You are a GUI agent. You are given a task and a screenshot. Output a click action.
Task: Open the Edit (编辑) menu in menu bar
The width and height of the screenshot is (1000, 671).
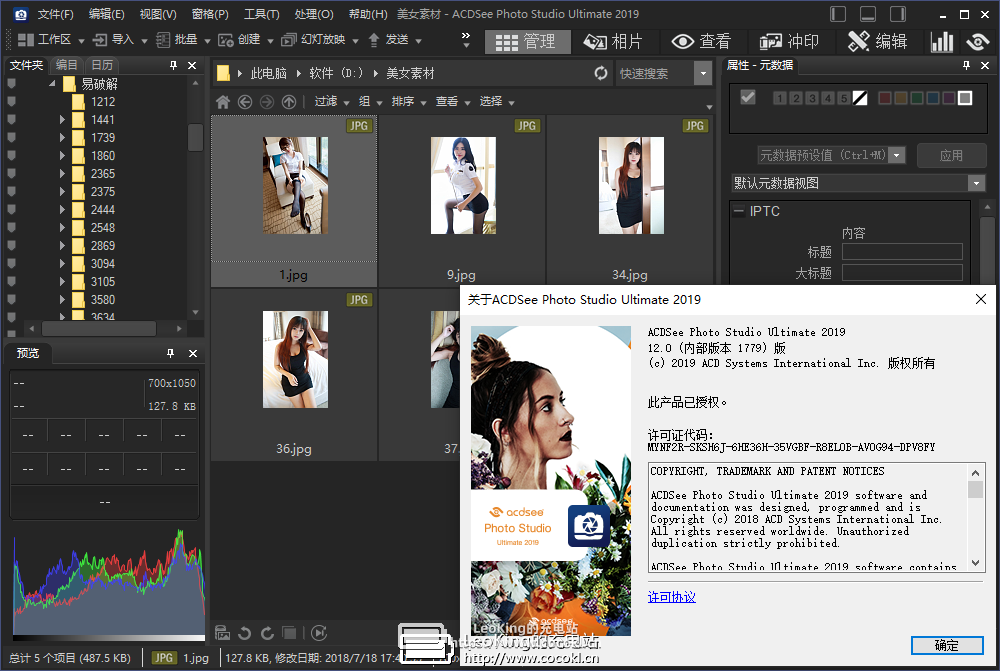[107, 14]
